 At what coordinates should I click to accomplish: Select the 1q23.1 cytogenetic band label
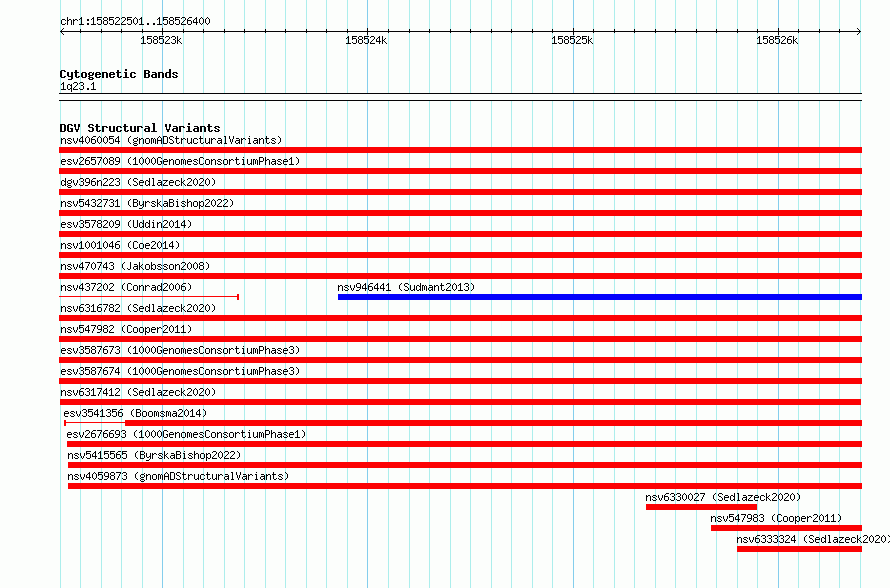tap(78, 86)
